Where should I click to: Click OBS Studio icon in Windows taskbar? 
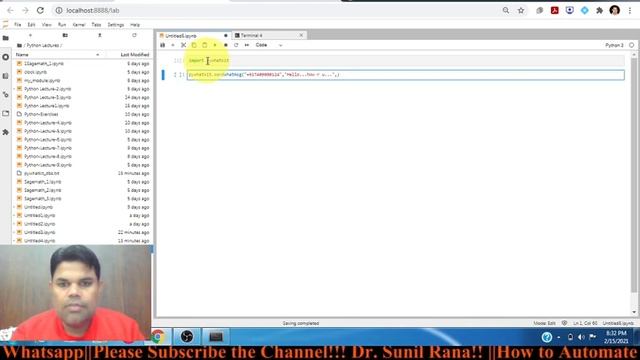(187, 337)
